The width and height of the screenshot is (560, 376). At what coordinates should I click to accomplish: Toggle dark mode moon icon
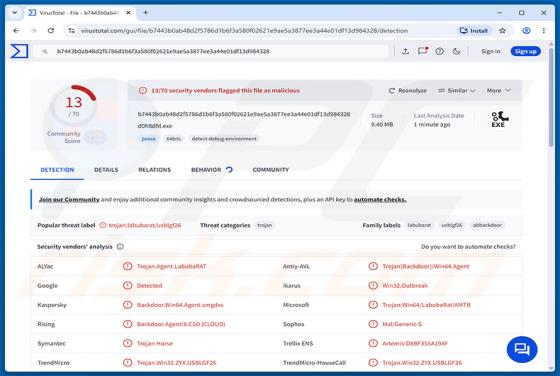[x=456, y=51]
